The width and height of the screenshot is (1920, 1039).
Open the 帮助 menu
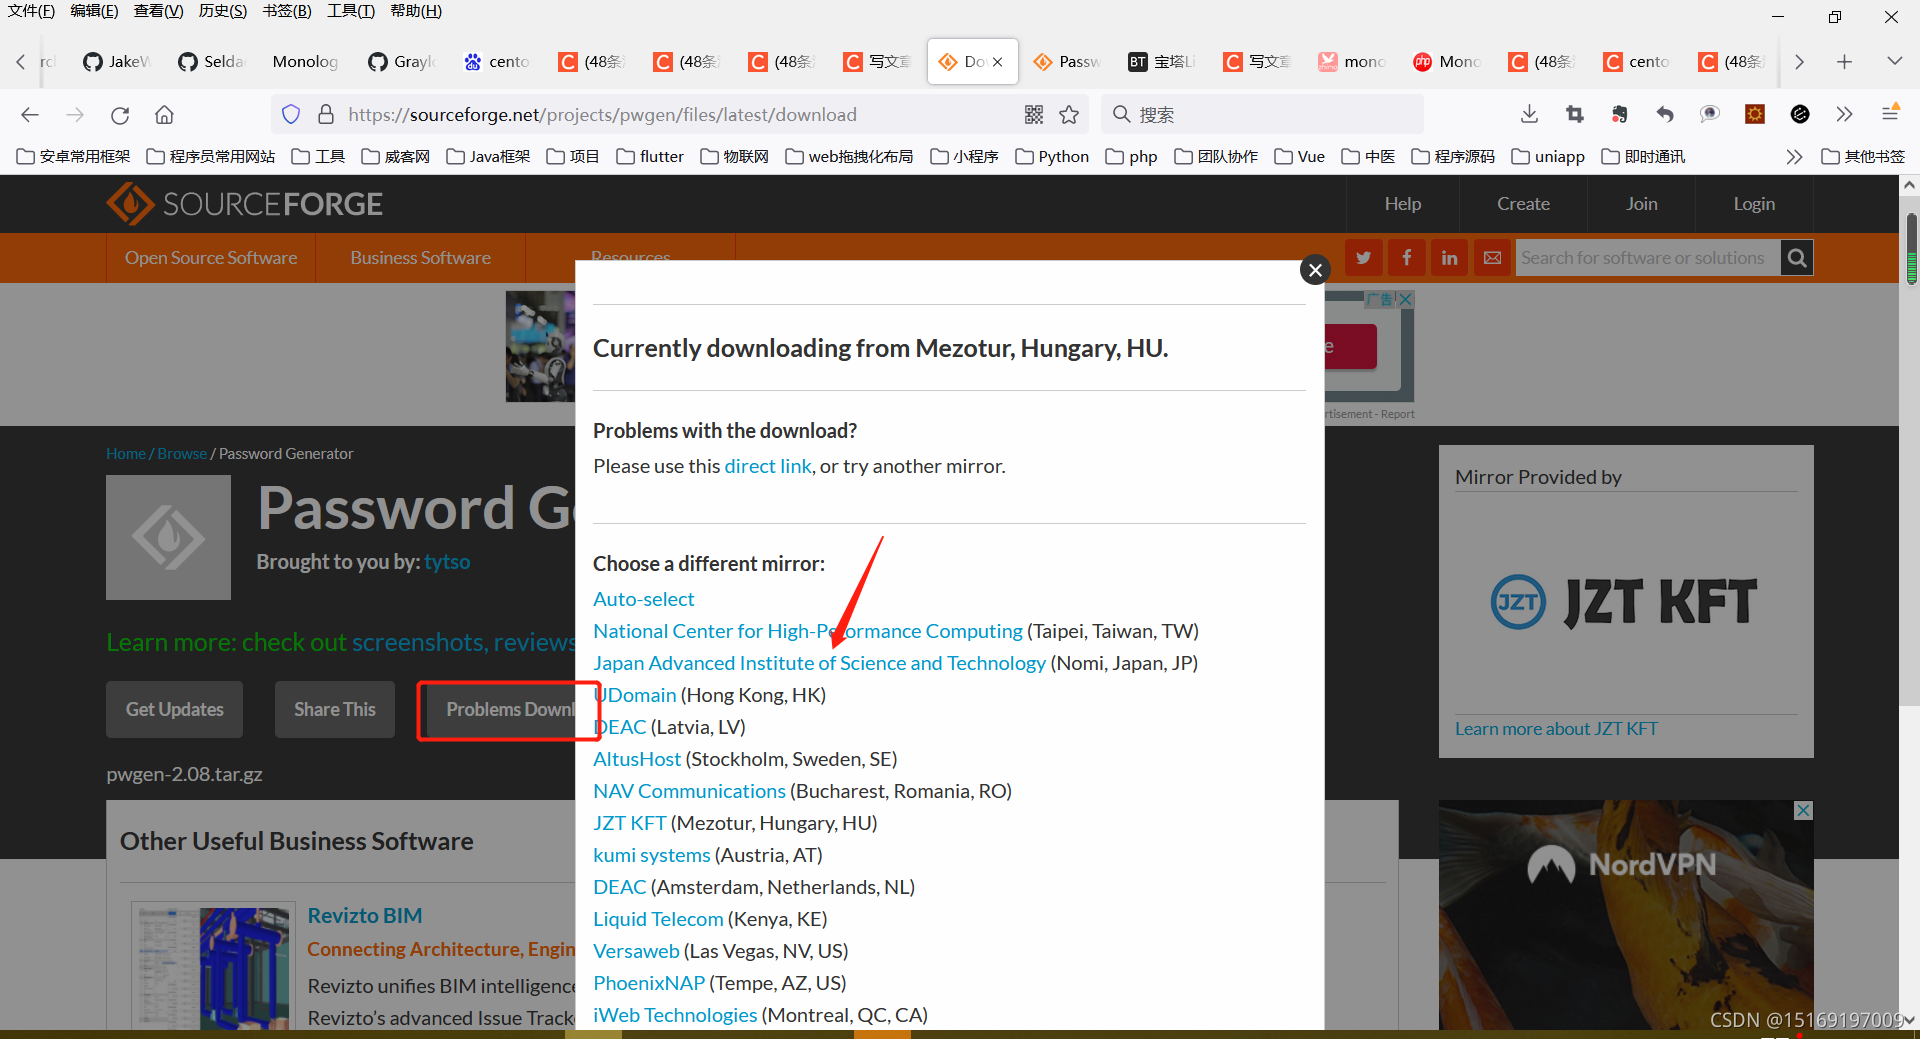coord(416,11)
